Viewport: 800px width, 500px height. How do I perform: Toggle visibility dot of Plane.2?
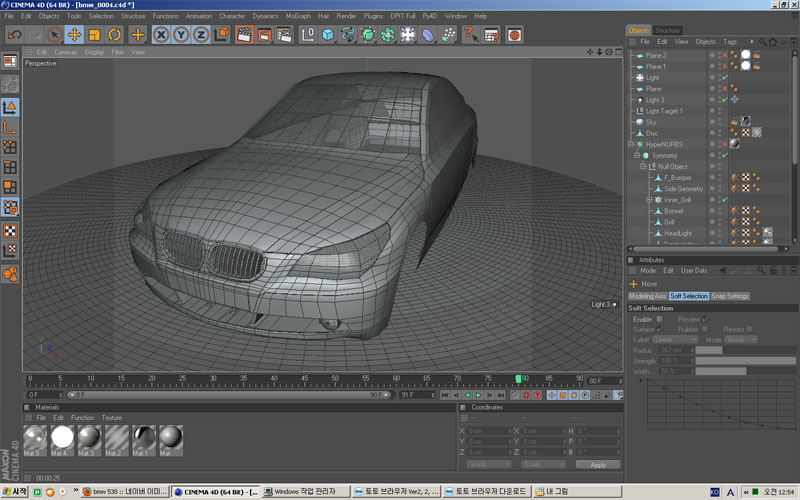pos(712,54)
